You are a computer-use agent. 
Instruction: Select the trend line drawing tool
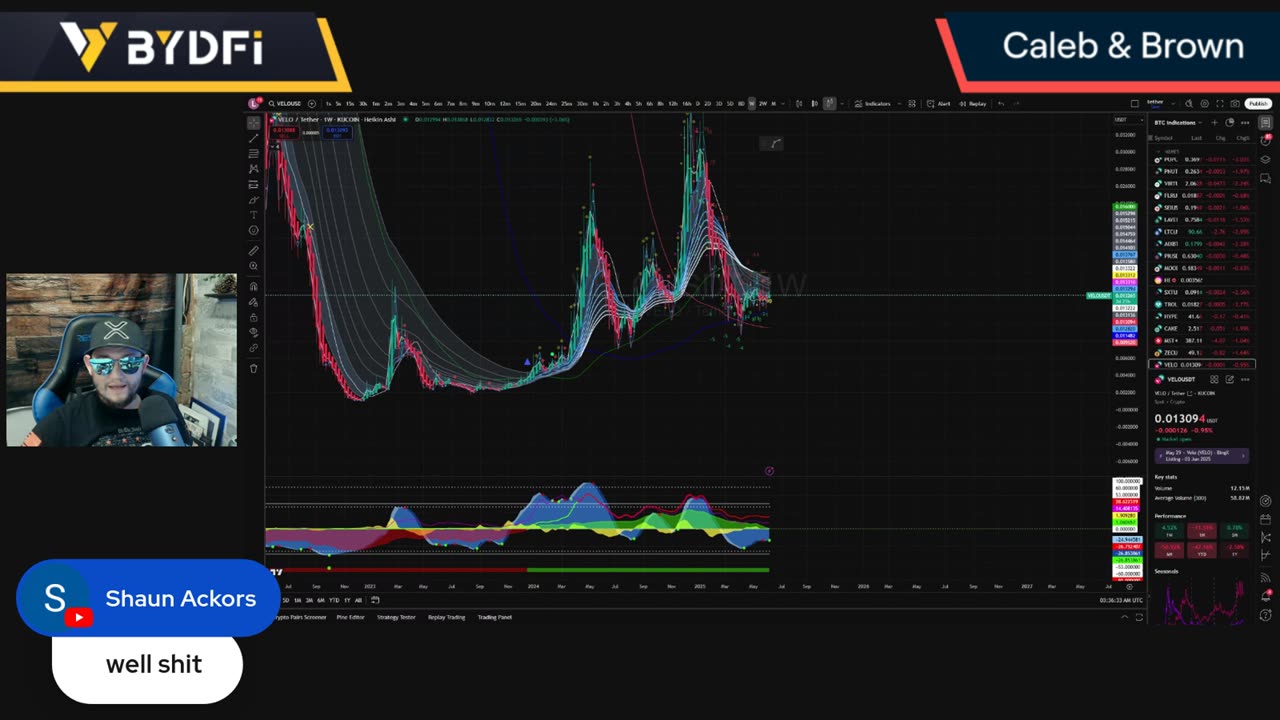[x=253, y=137]
